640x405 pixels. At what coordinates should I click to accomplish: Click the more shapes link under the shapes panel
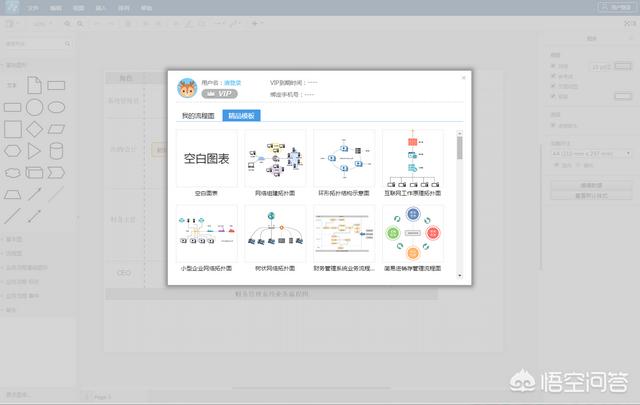[x=18, y=395]
